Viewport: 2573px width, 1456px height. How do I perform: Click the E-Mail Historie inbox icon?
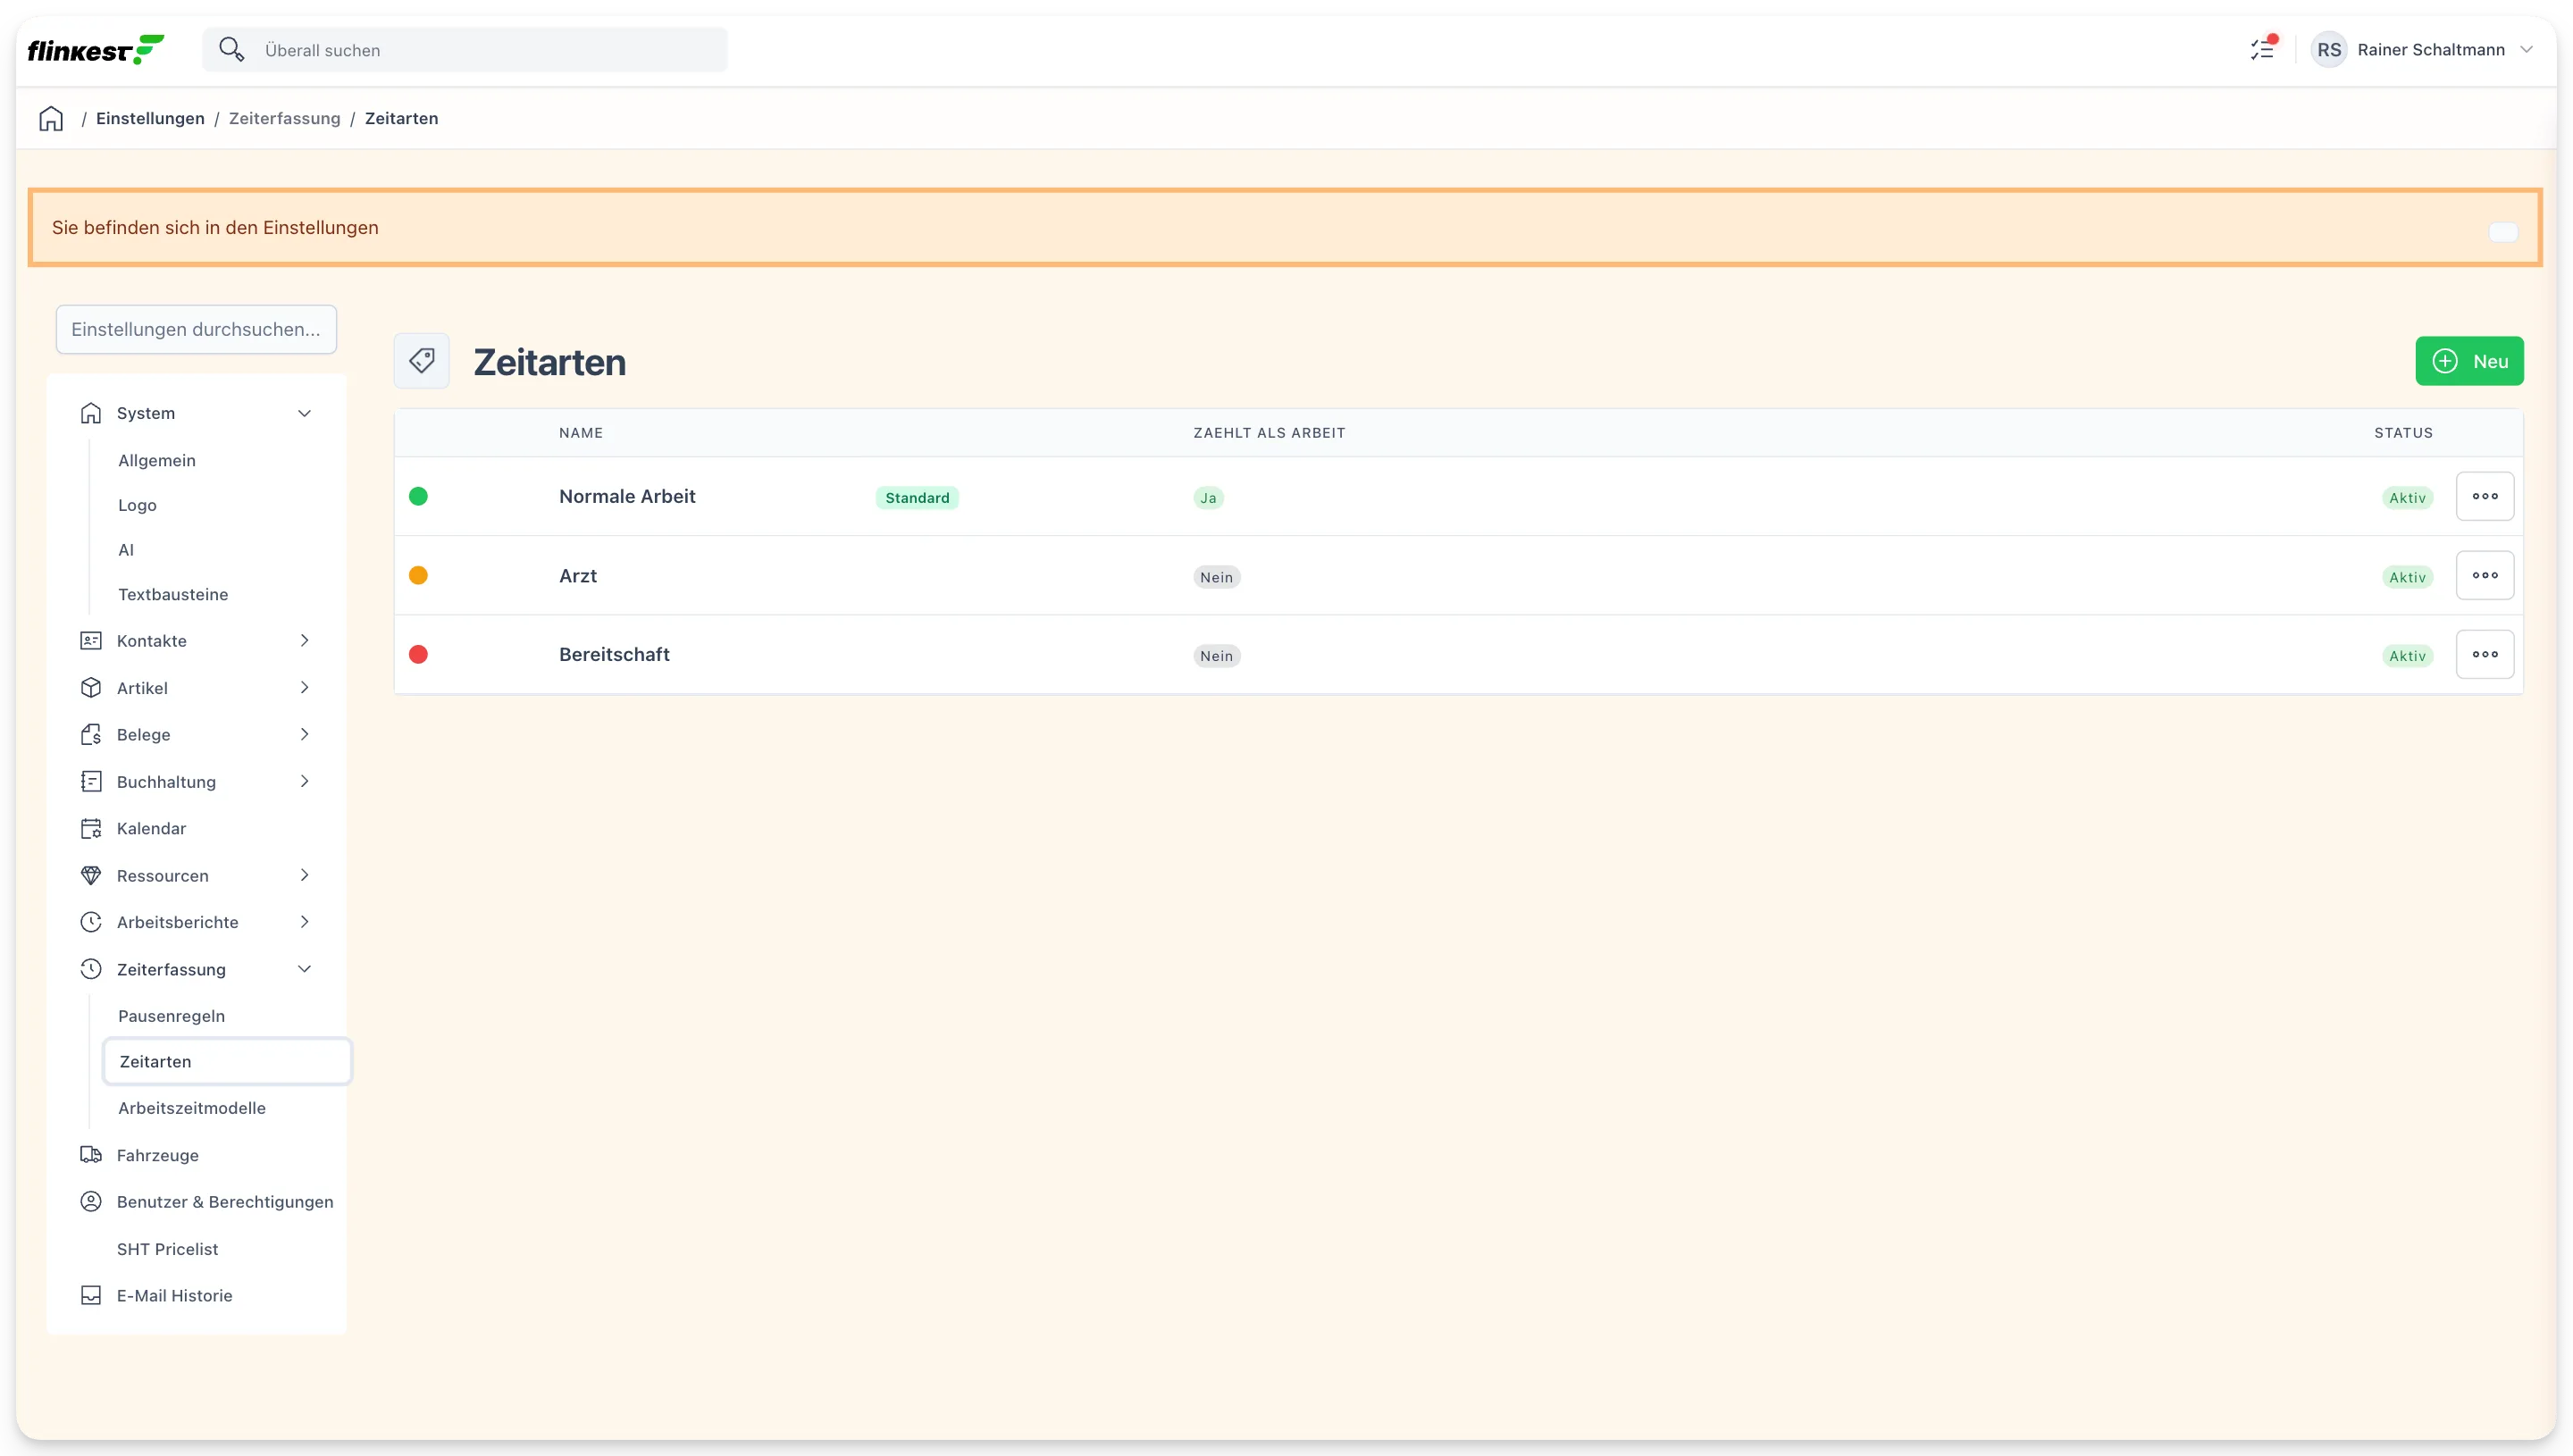click(91, 1295)
